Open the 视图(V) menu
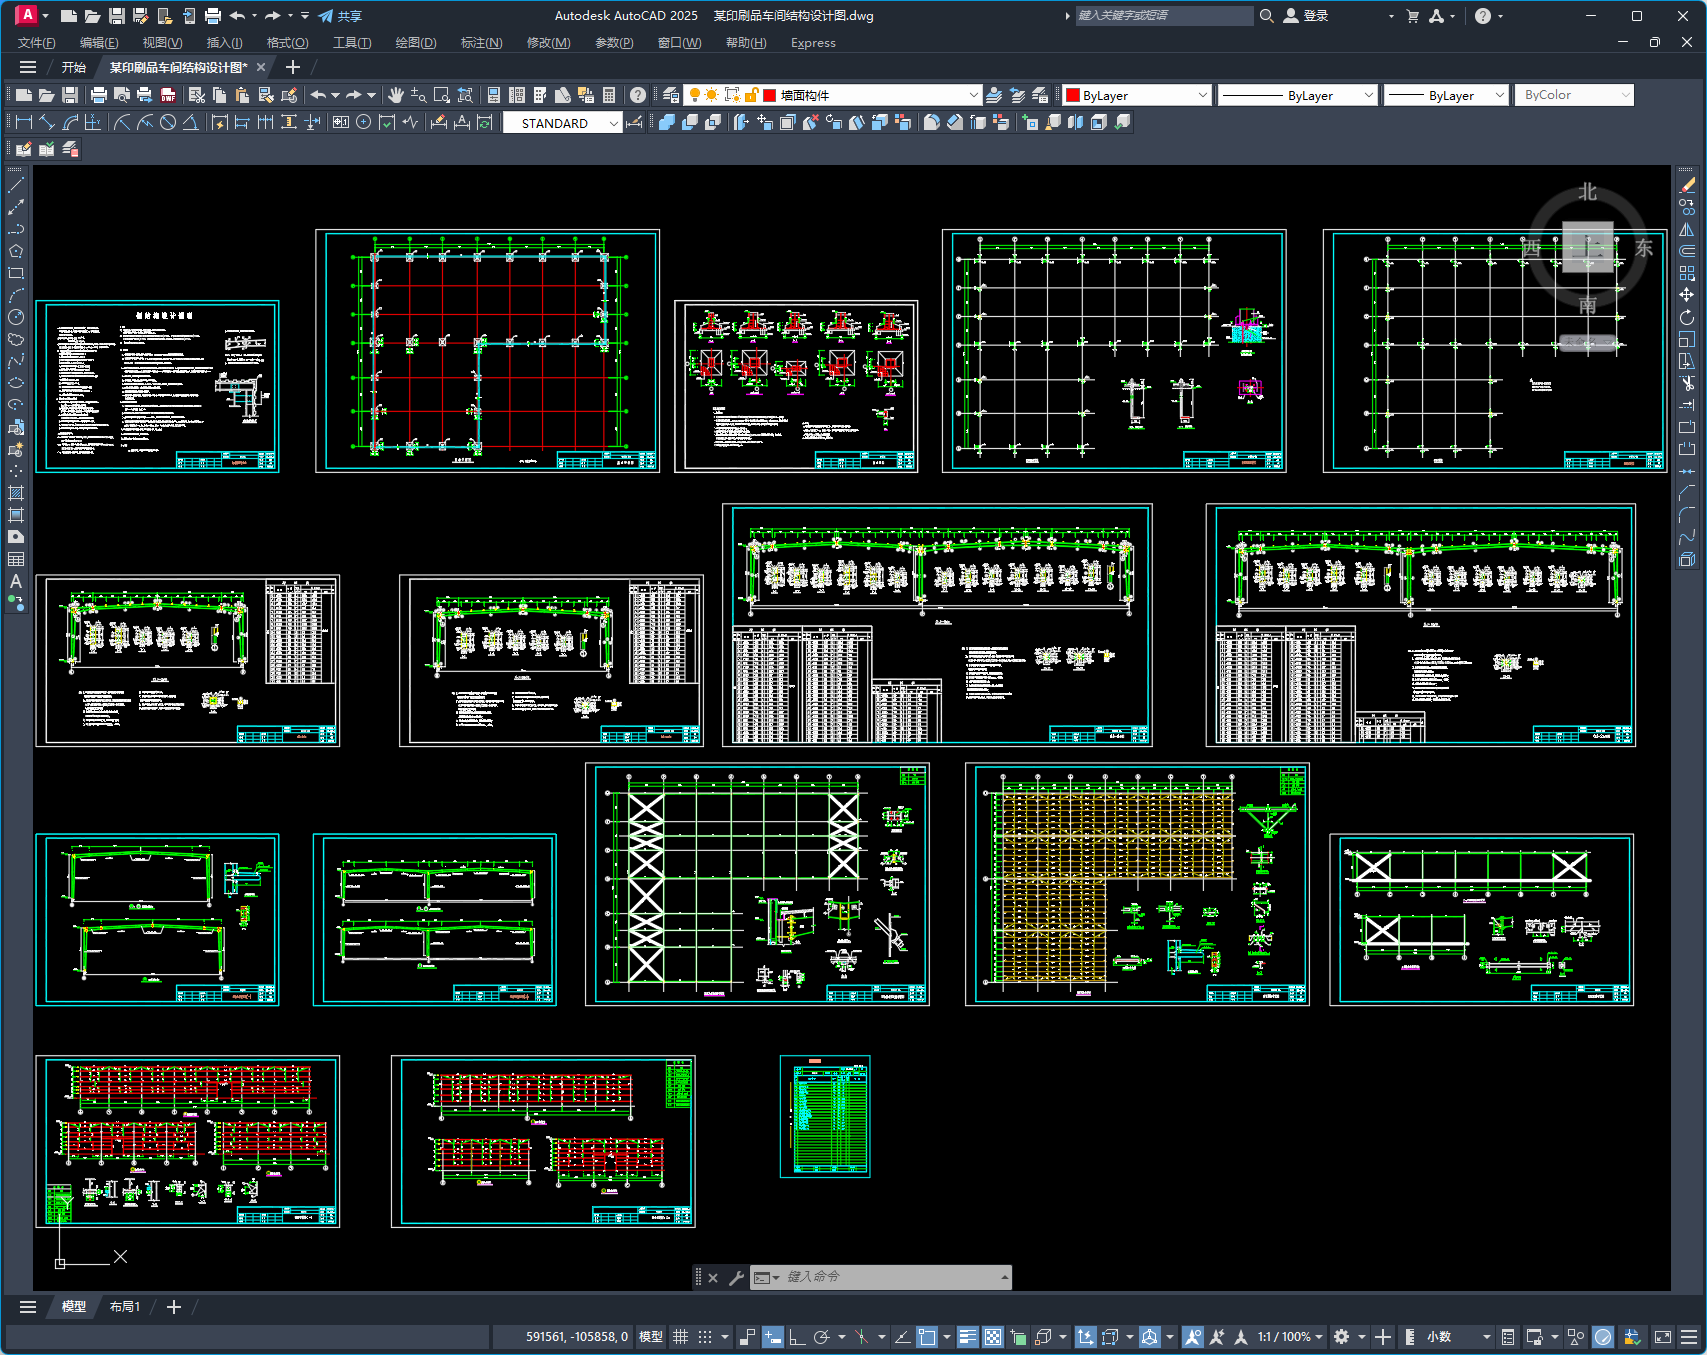The height and width of the screenshot is (1355, 1707). point(162,43)
